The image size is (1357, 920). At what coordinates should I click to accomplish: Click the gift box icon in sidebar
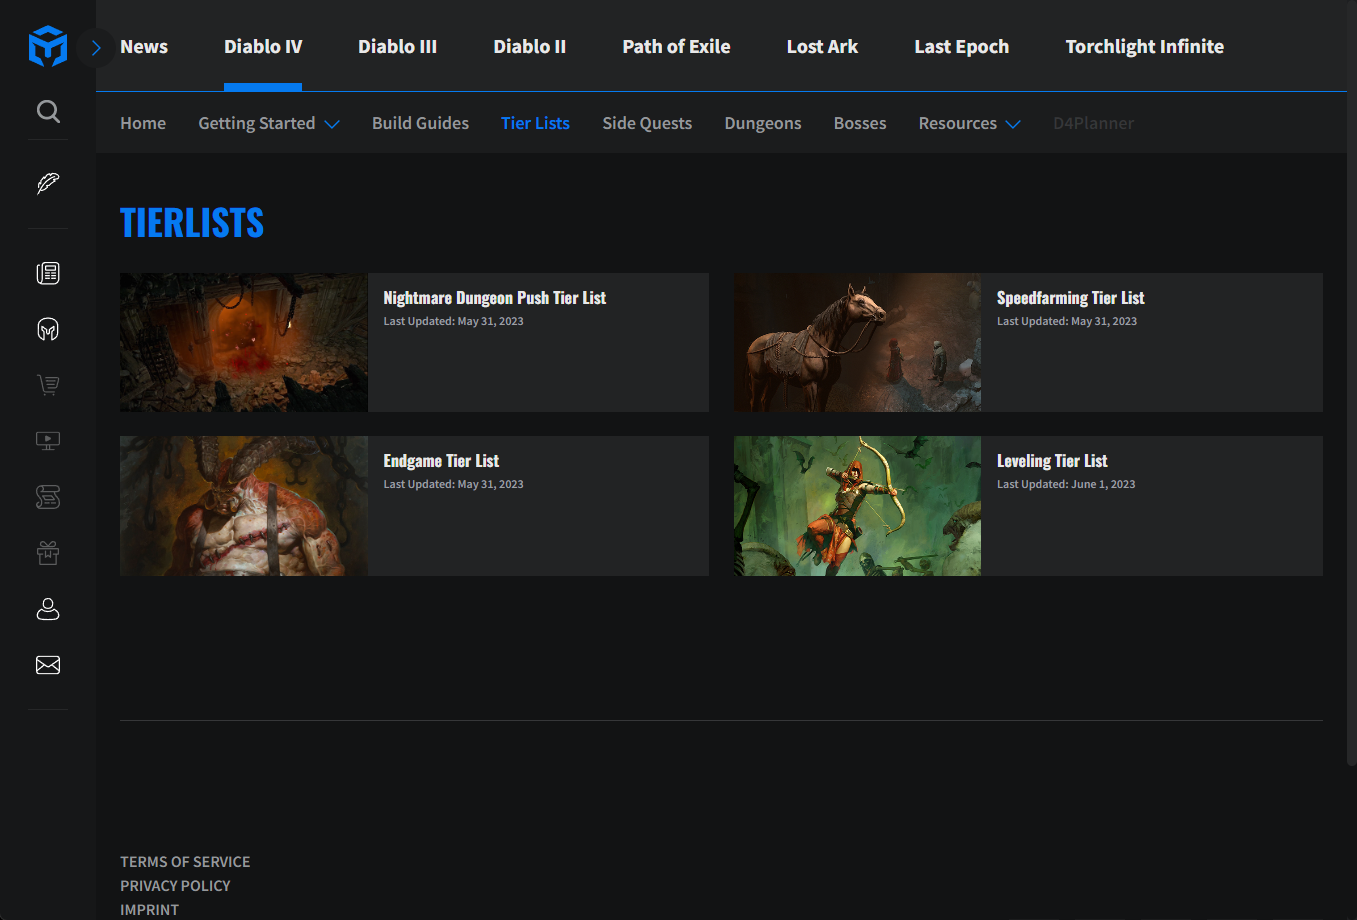coord(48,553)
